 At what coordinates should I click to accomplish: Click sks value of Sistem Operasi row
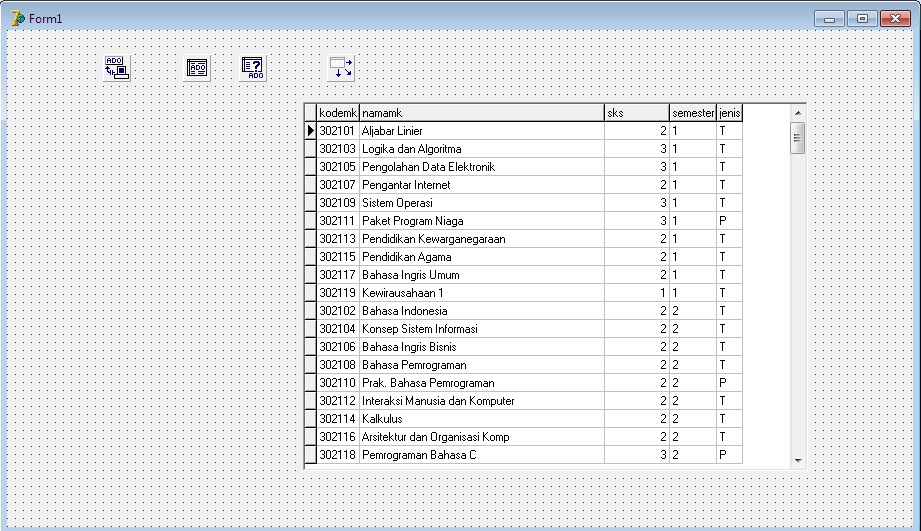click(637, 203)
